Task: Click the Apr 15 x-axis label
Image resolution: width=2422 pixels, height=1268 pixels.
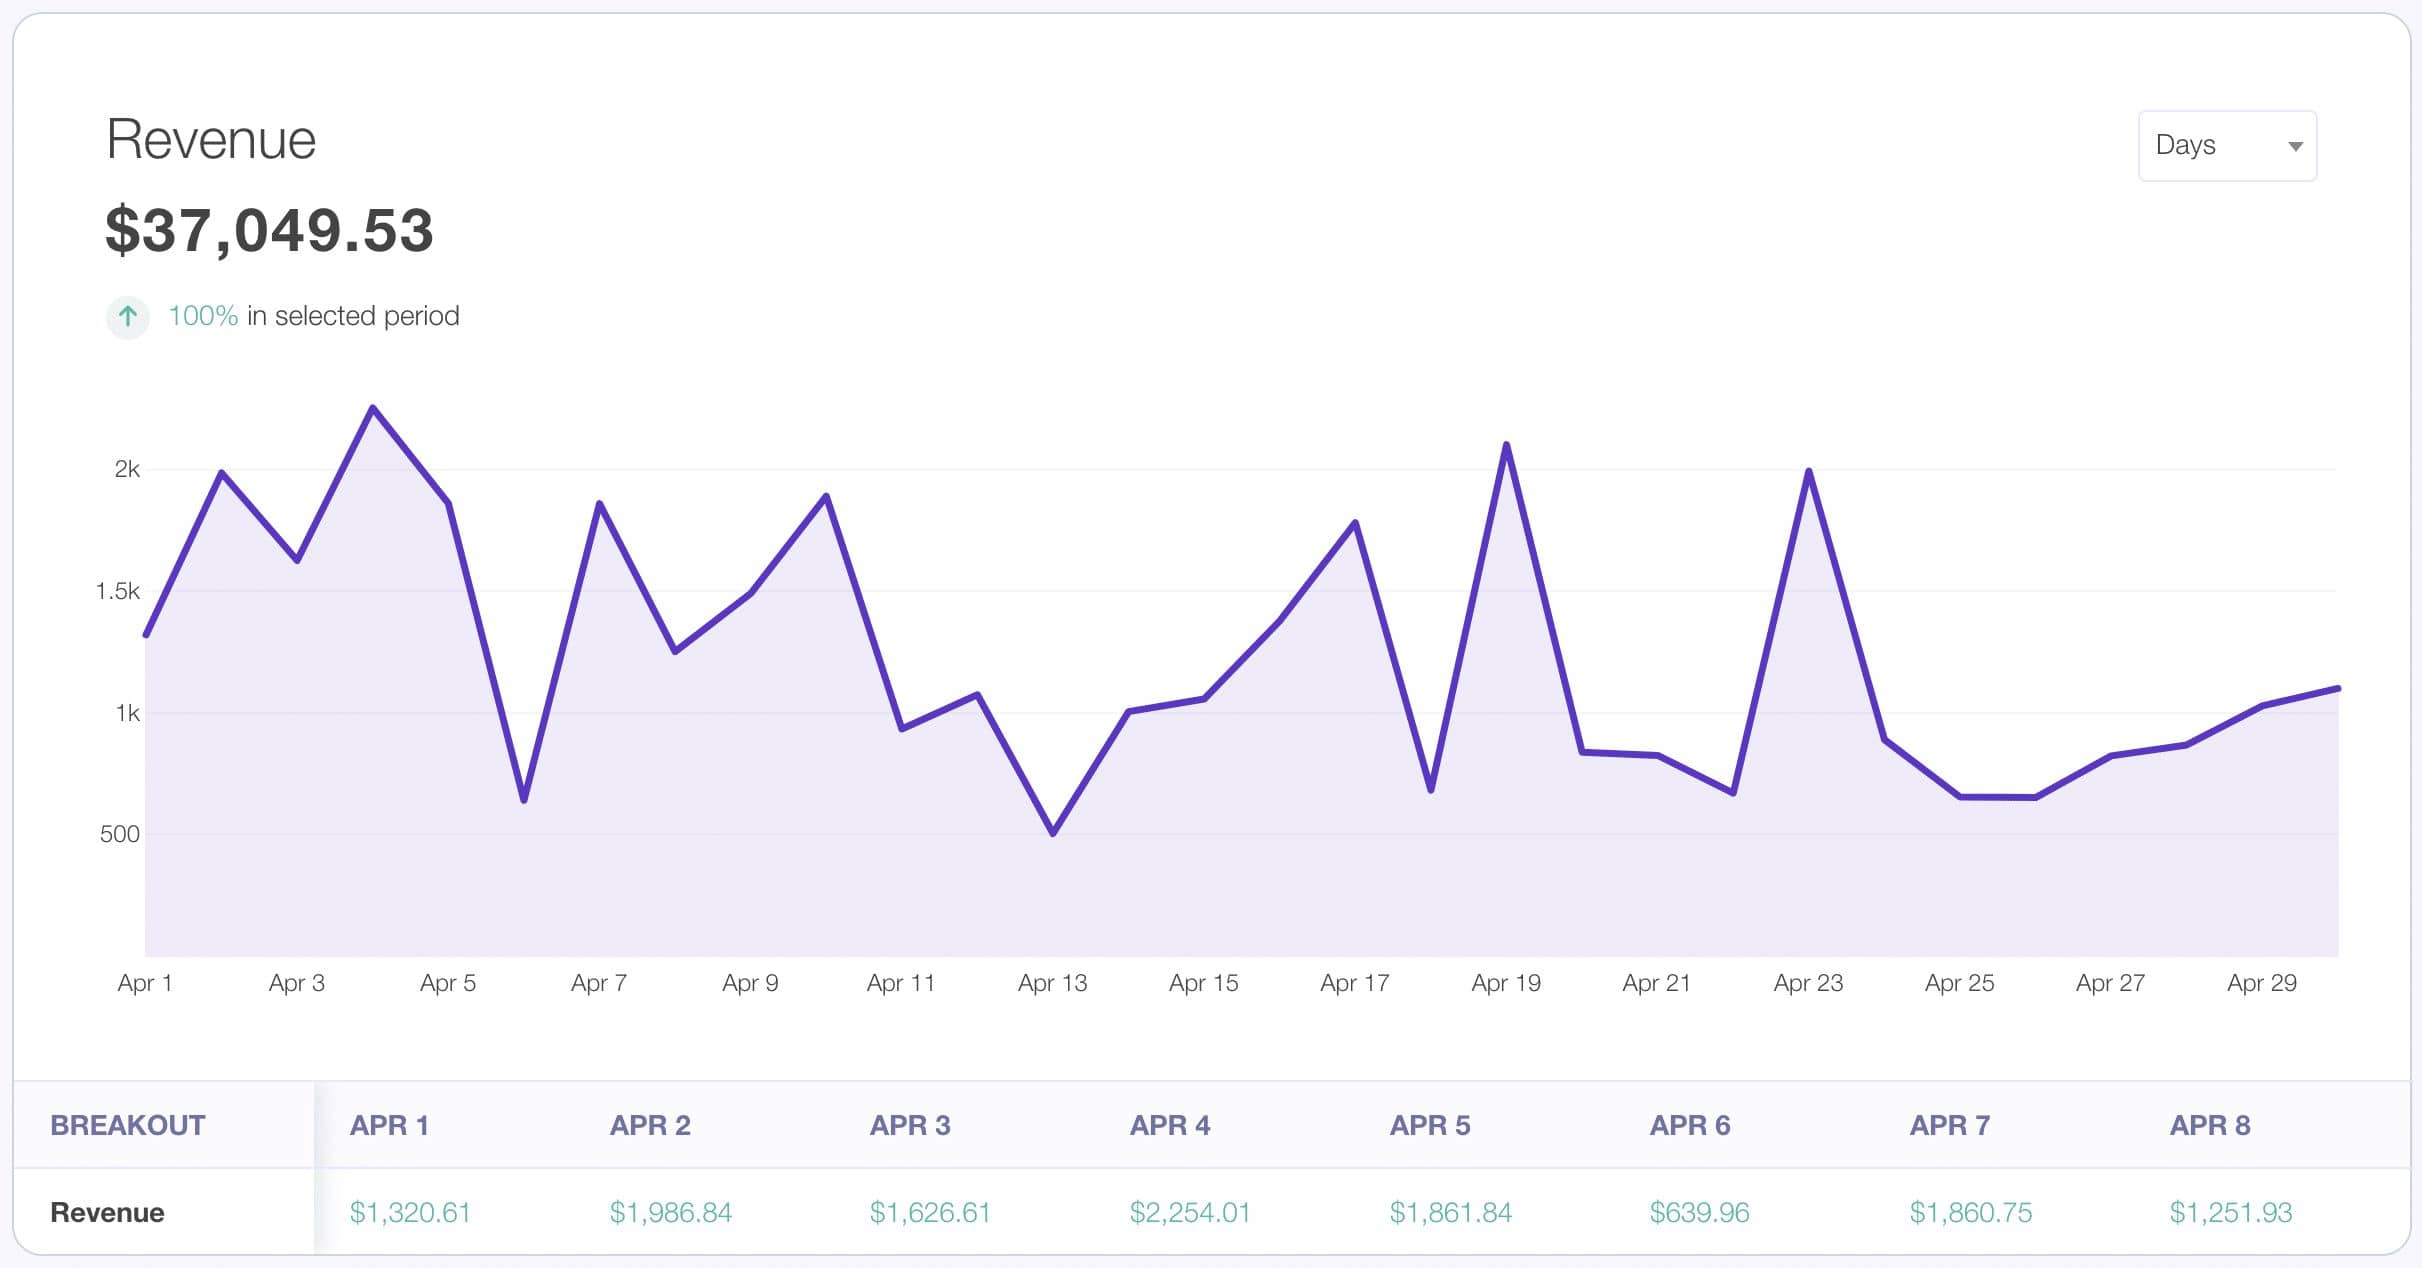Action: click(x=1203, y=983)
